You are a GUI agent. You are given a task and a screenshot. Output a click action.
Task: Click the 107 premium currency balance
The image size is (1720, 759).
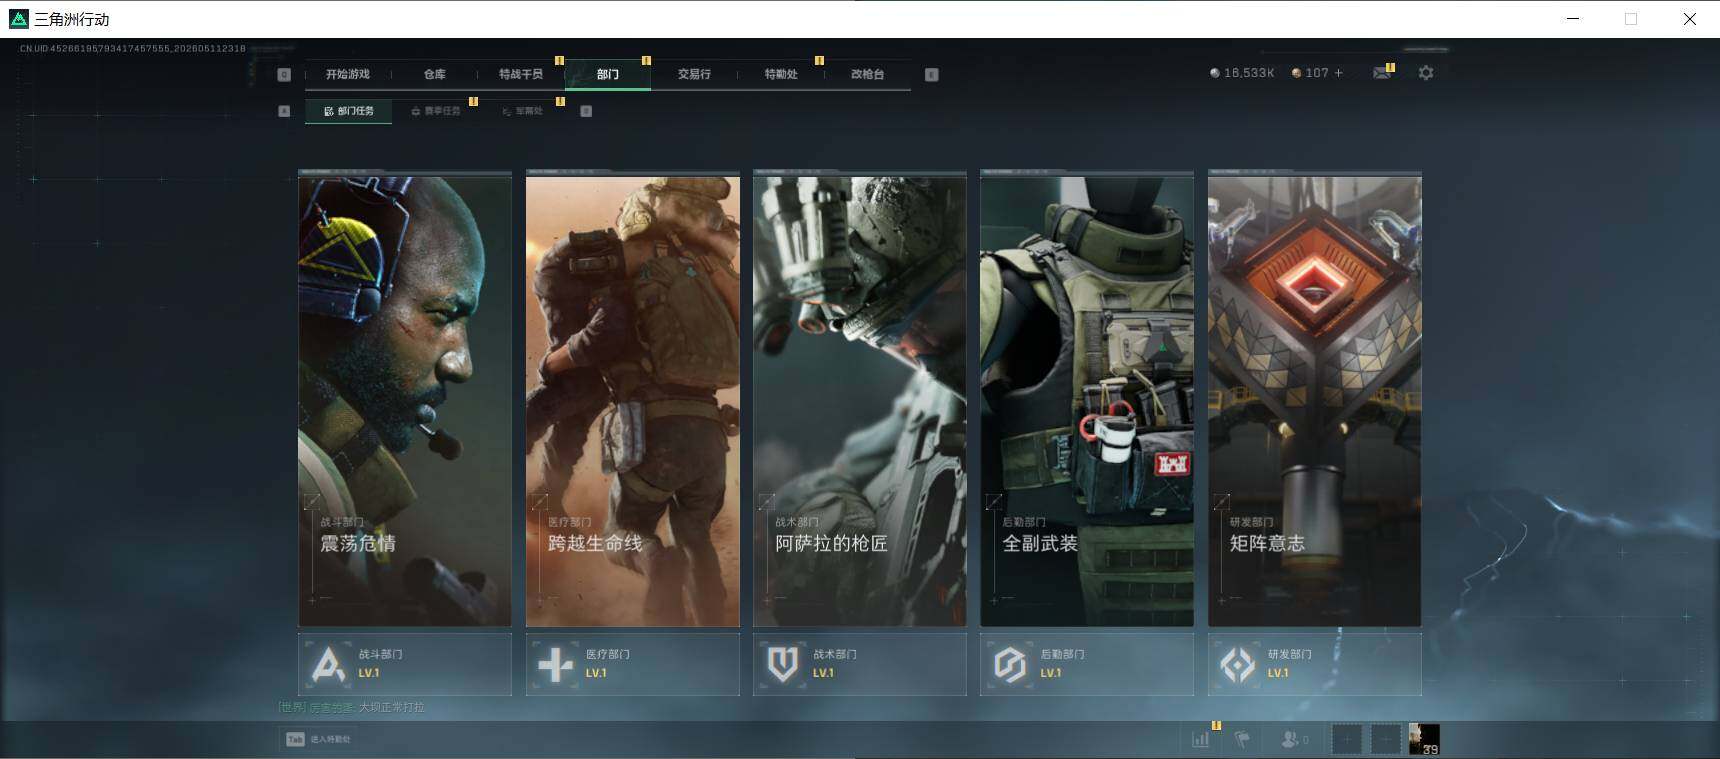(x=1310, y=73)
